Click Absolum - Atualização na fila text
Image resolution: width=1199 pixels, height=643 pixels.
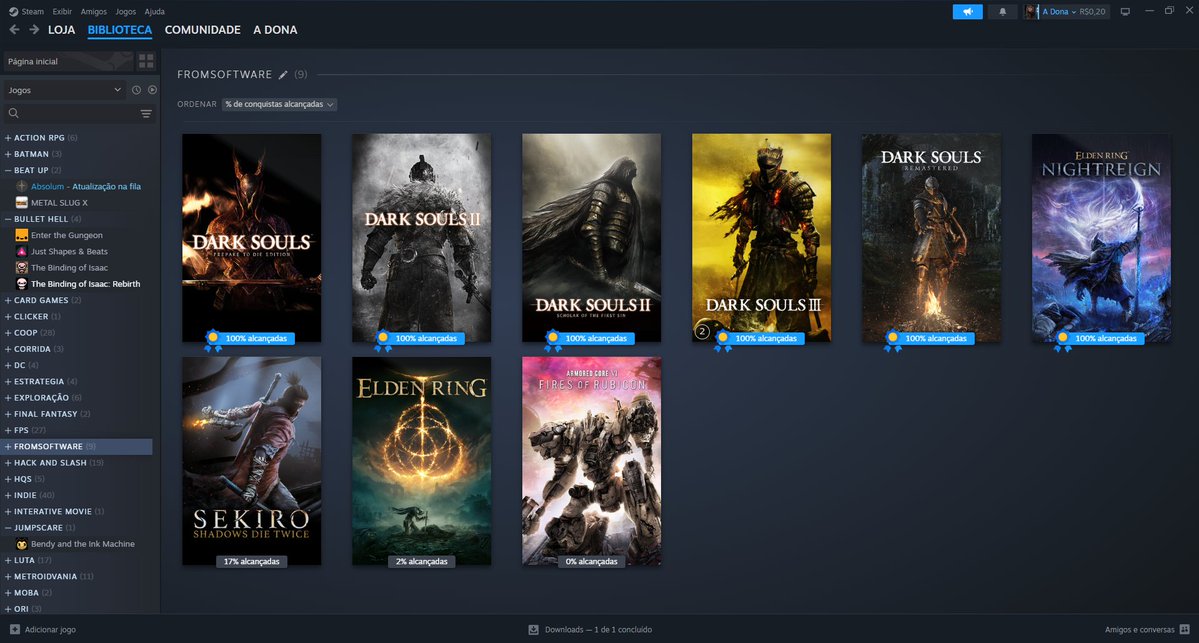[x=86, y=186]
